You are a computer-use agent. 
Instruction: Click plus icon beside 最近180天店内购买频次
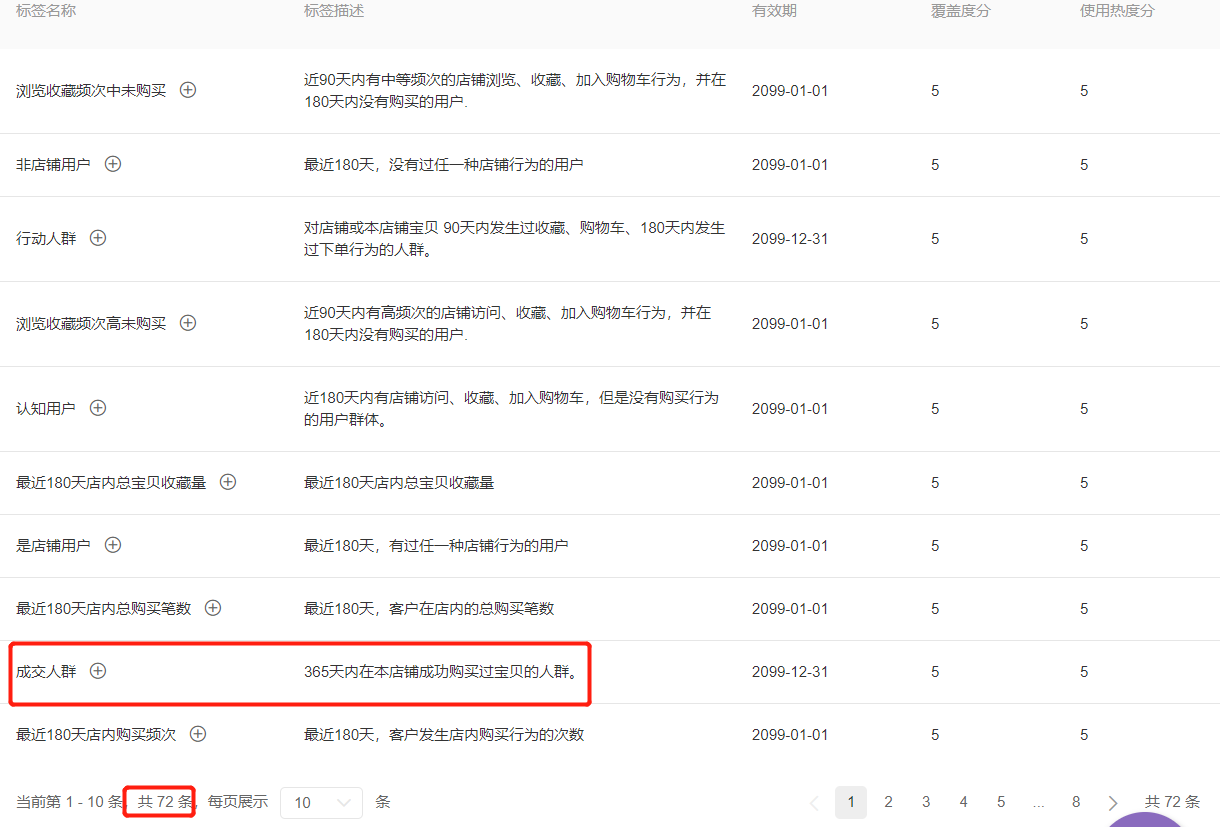pyautogui.click(x=198, y=734)
